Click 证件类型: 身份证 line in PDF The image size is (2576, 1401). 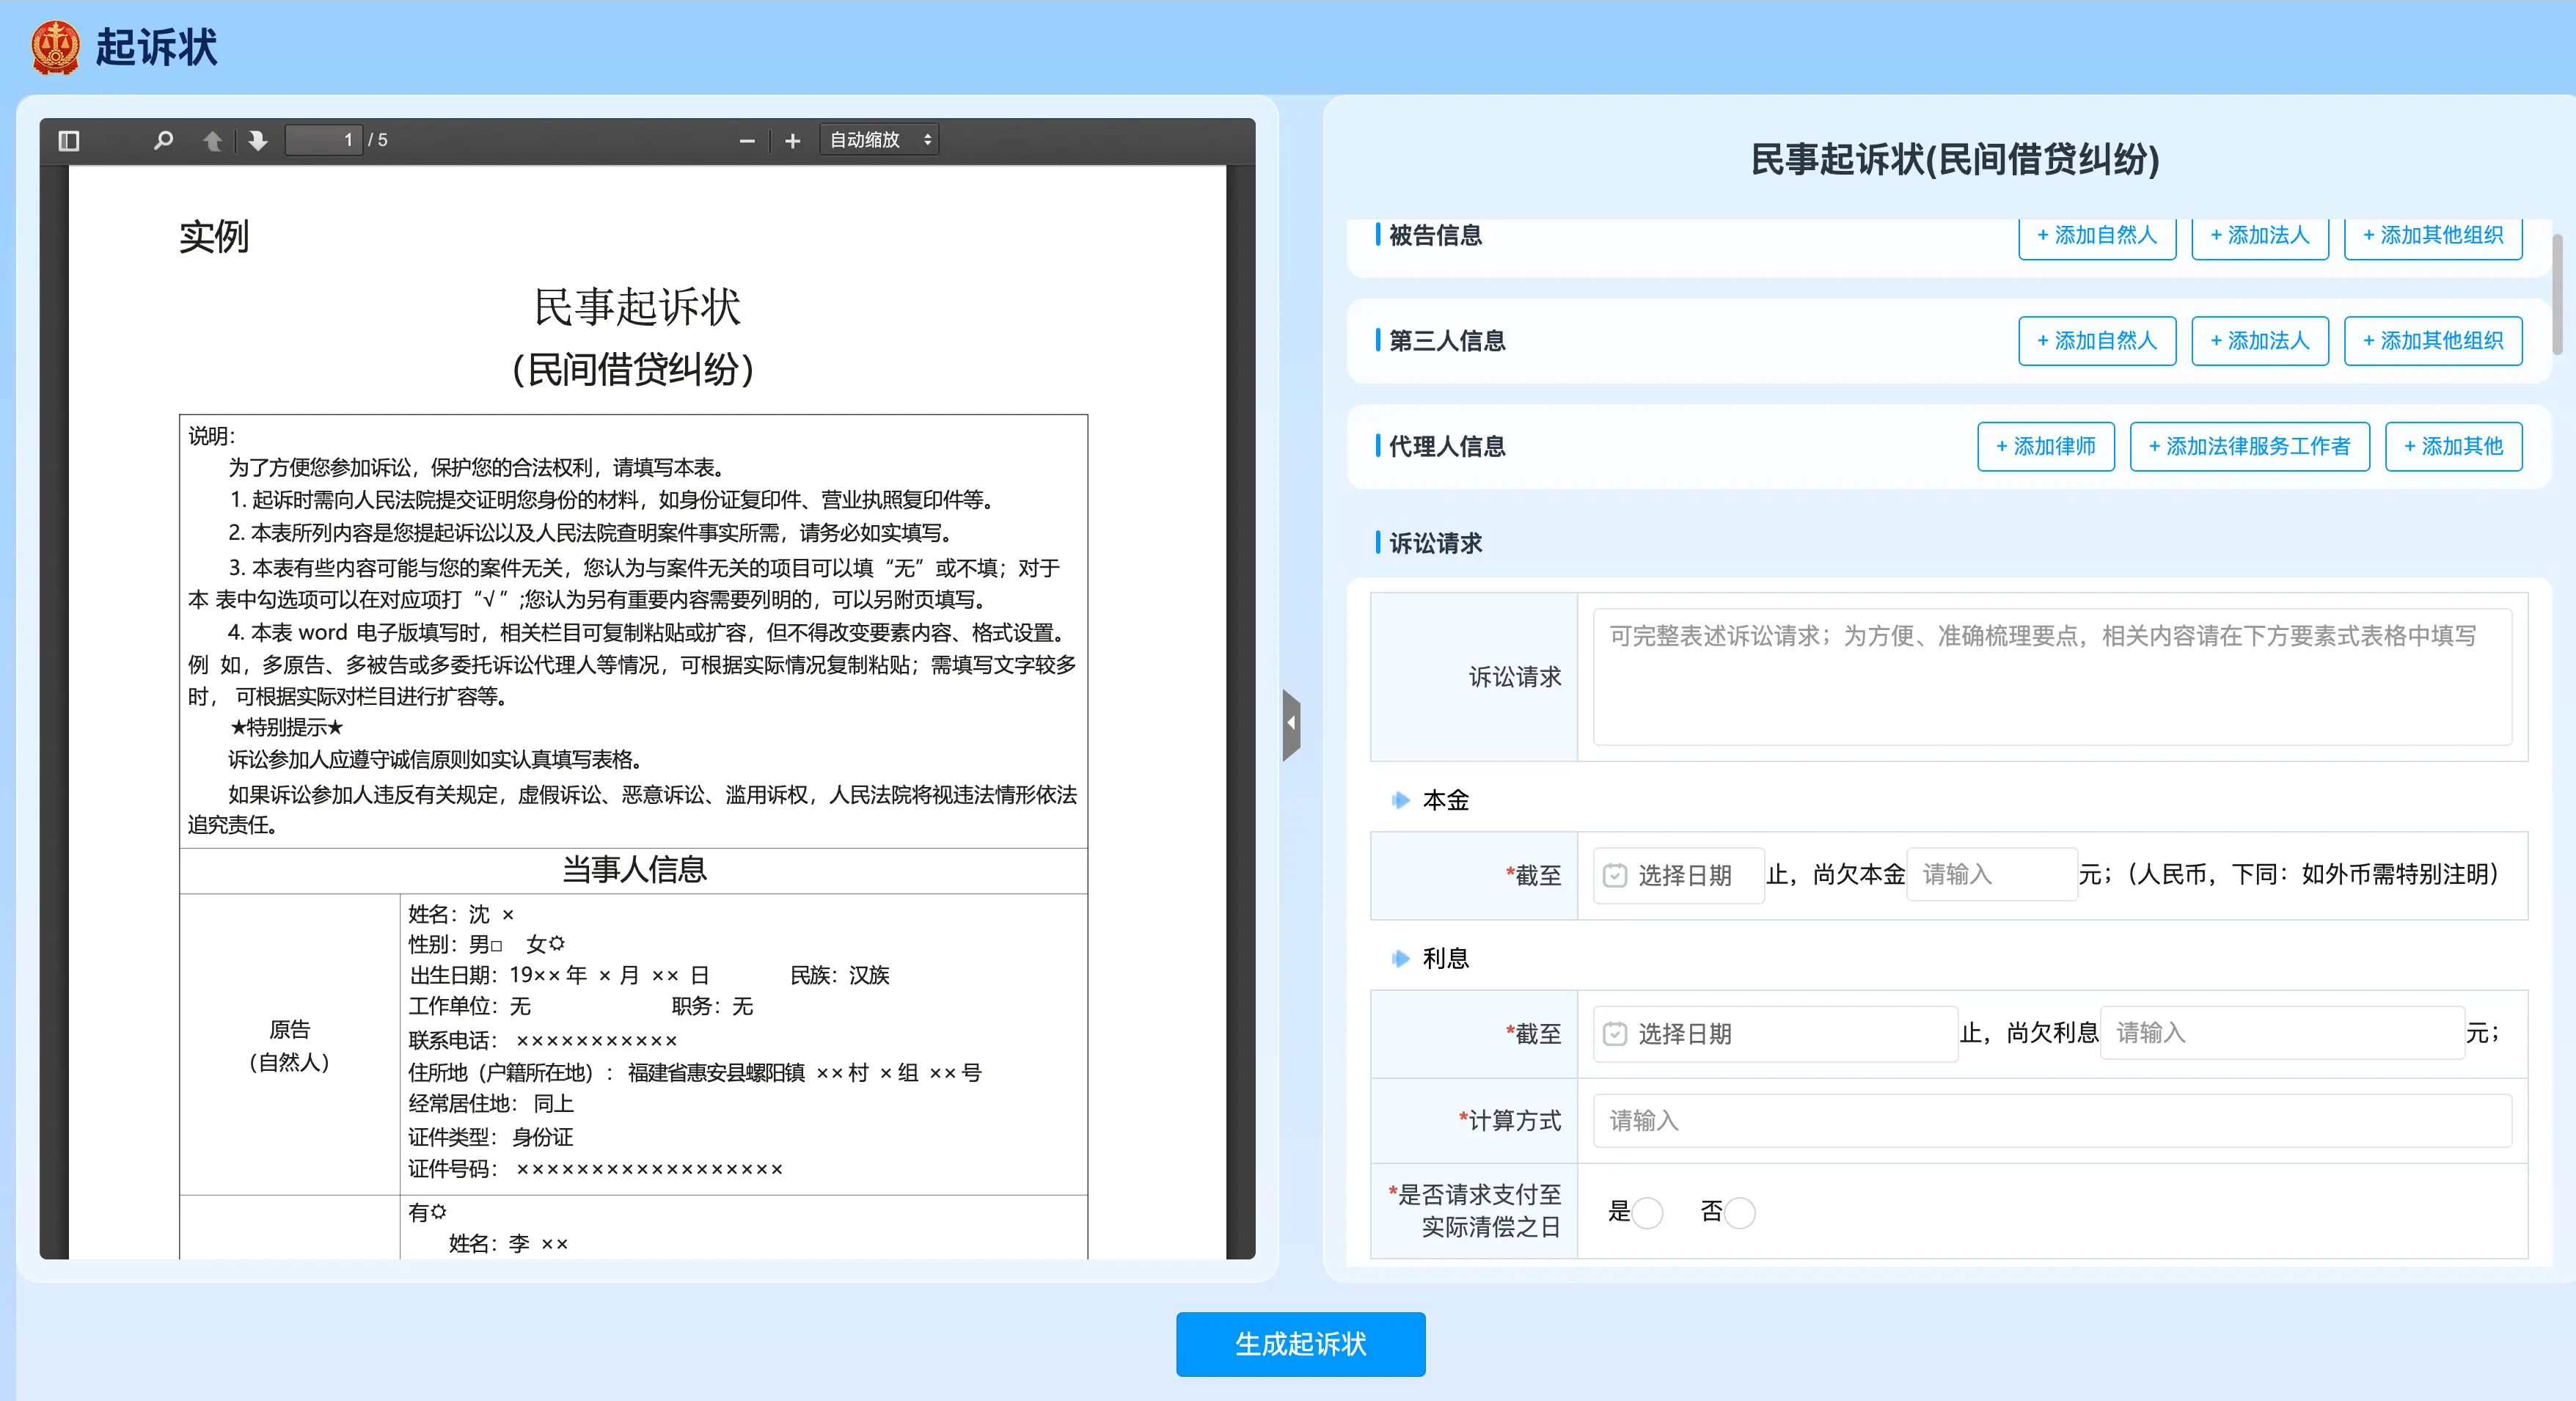pos(490,1137)
